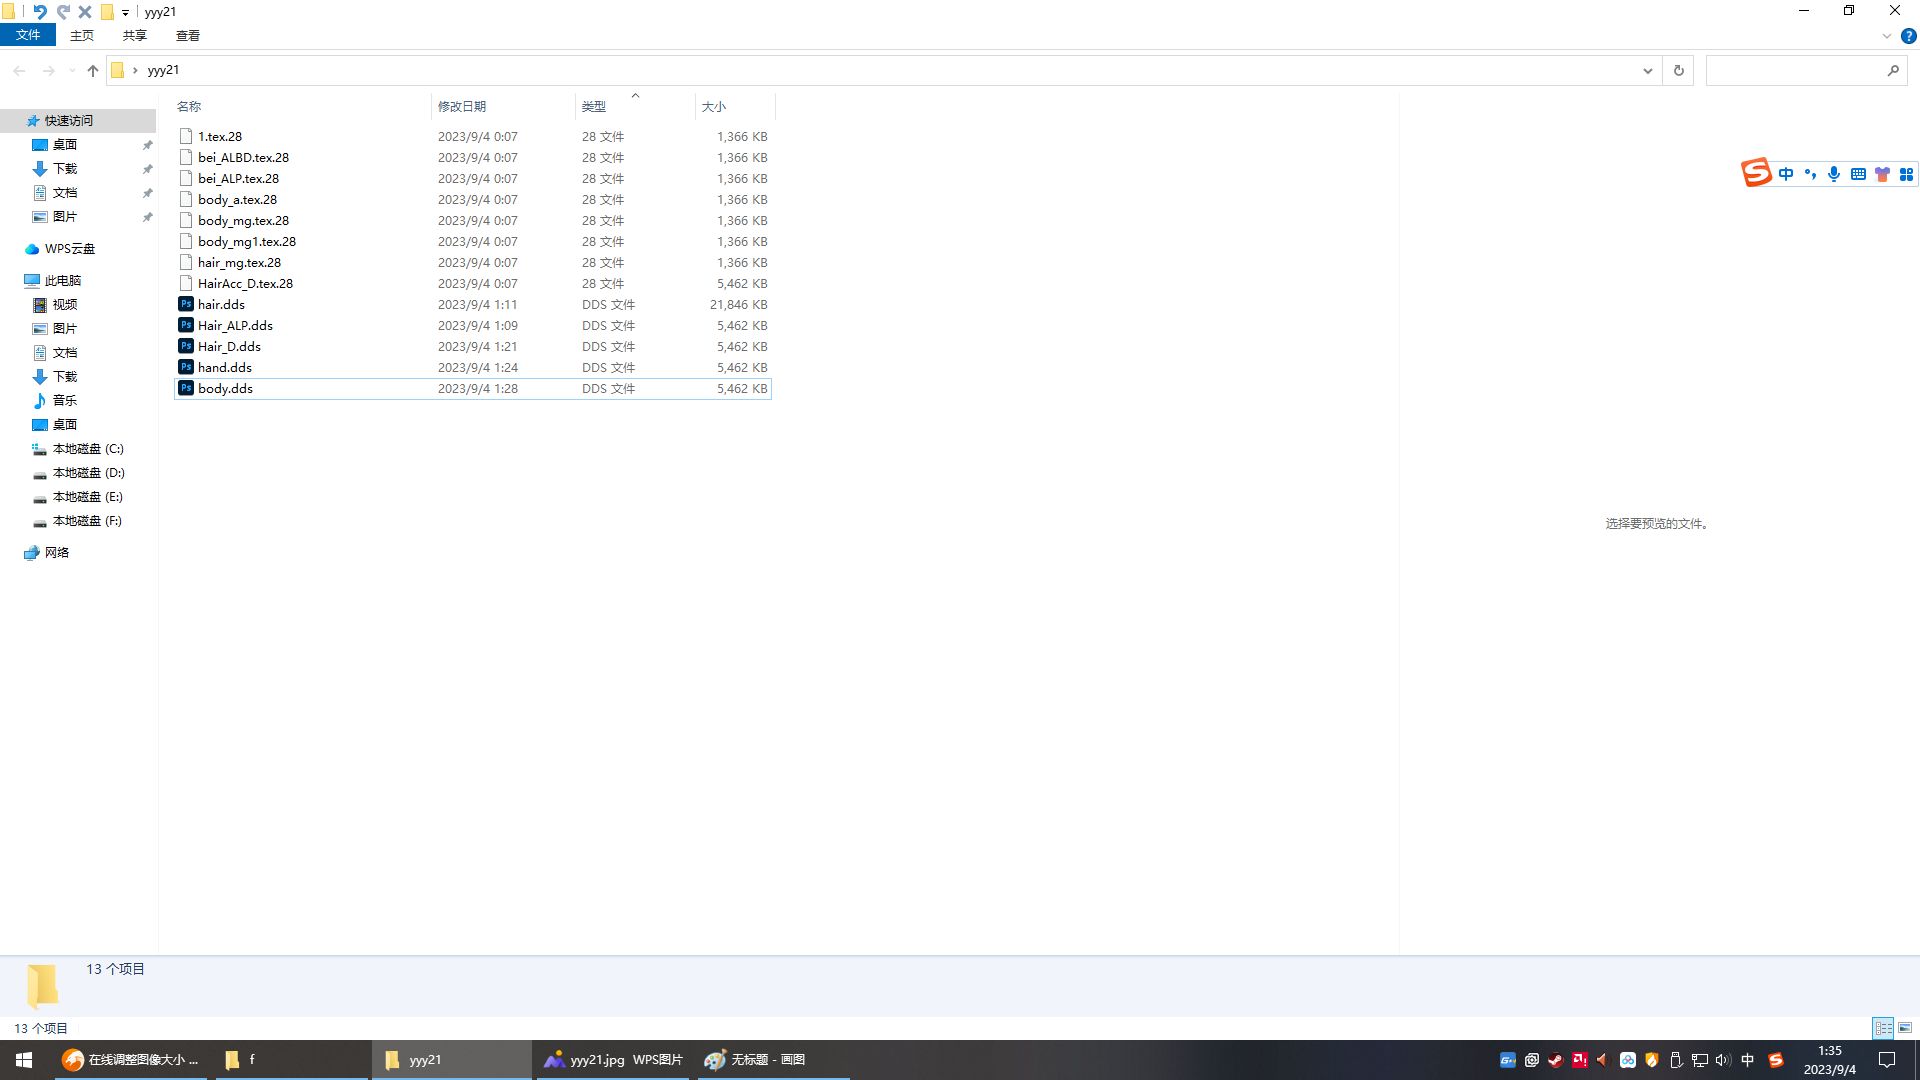Open the 查看 ribbon tab
Screen dimensions: 1920x1080
click(187, 36)
